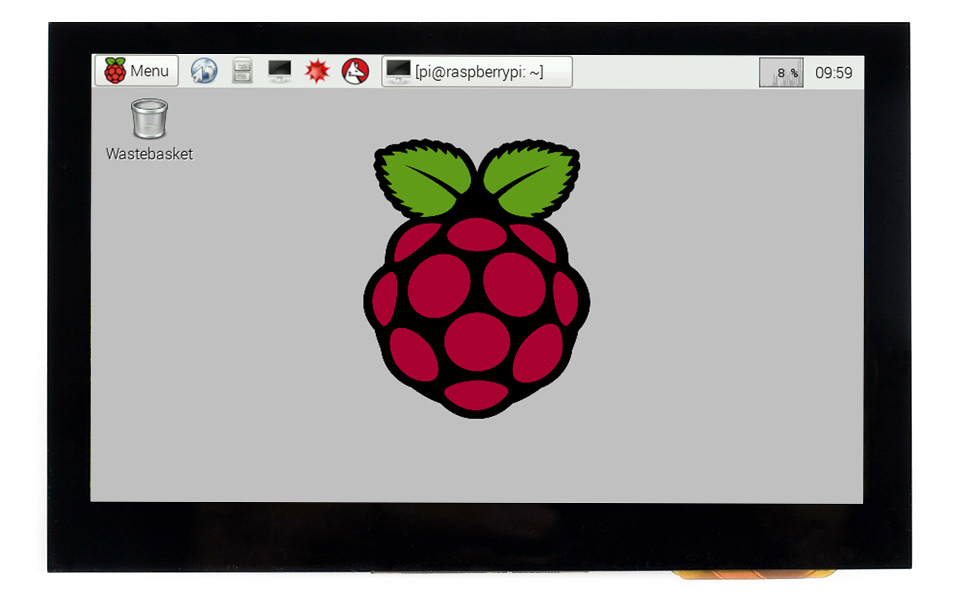Click monitor icon in pi@raspberrypi taskbar entry

(398, 71)
